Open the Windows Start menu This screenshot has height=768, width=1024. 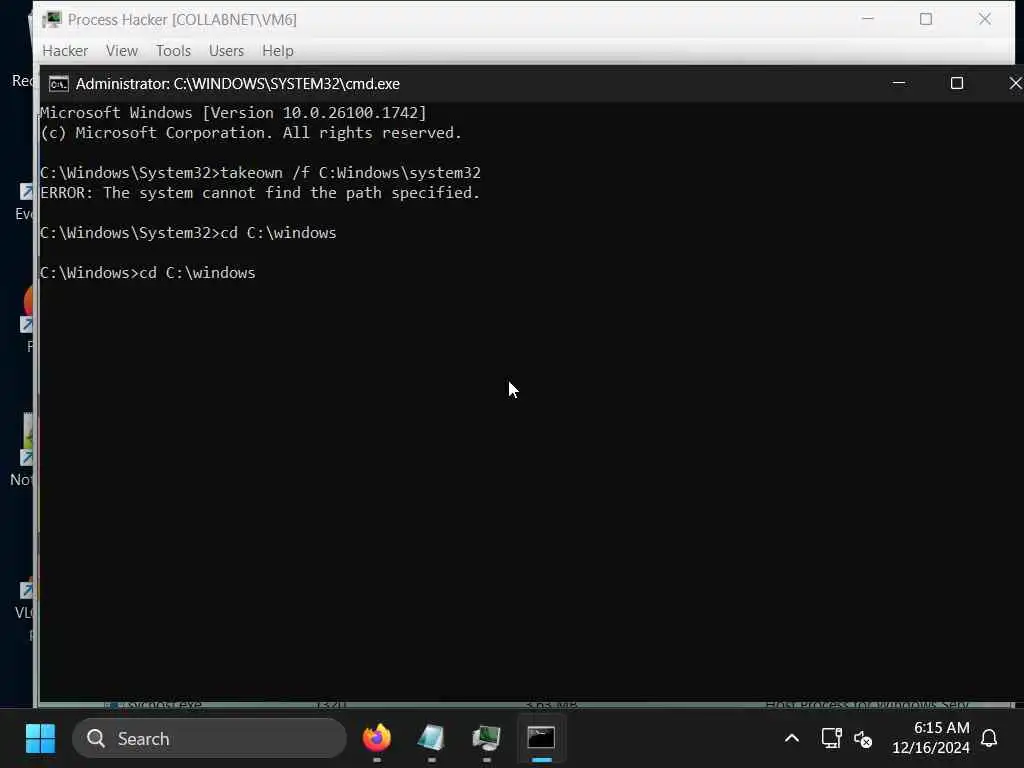pos(40,739)
